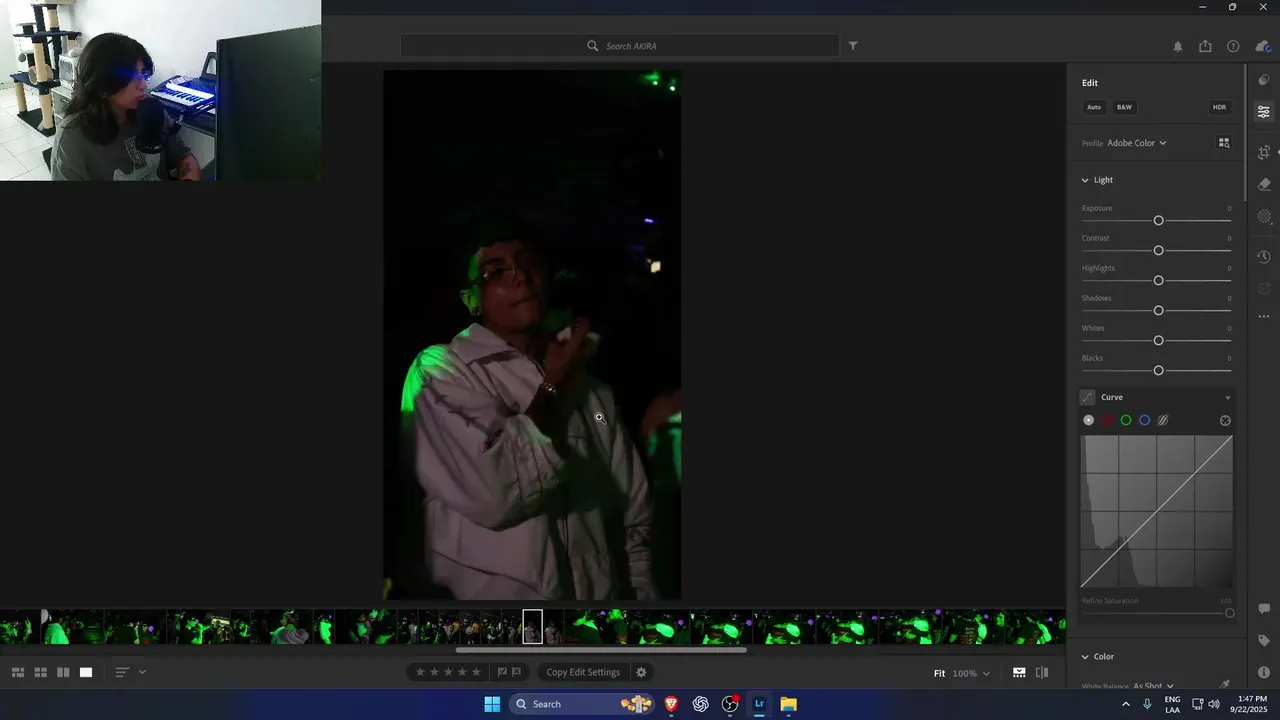Select the green curve channel

[x=1126, y=420]
